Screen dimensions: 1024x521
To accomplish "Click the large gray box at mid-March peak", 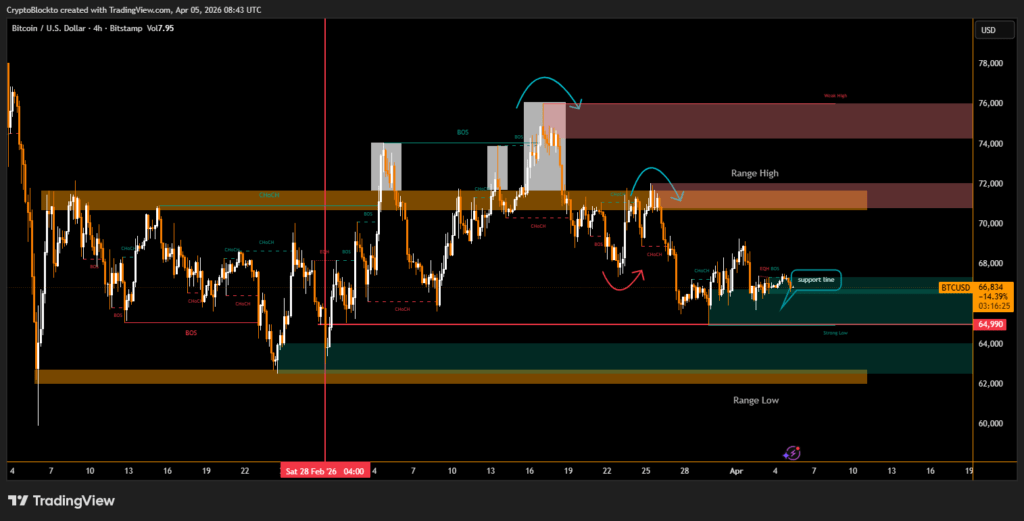I will pos(544,146).
